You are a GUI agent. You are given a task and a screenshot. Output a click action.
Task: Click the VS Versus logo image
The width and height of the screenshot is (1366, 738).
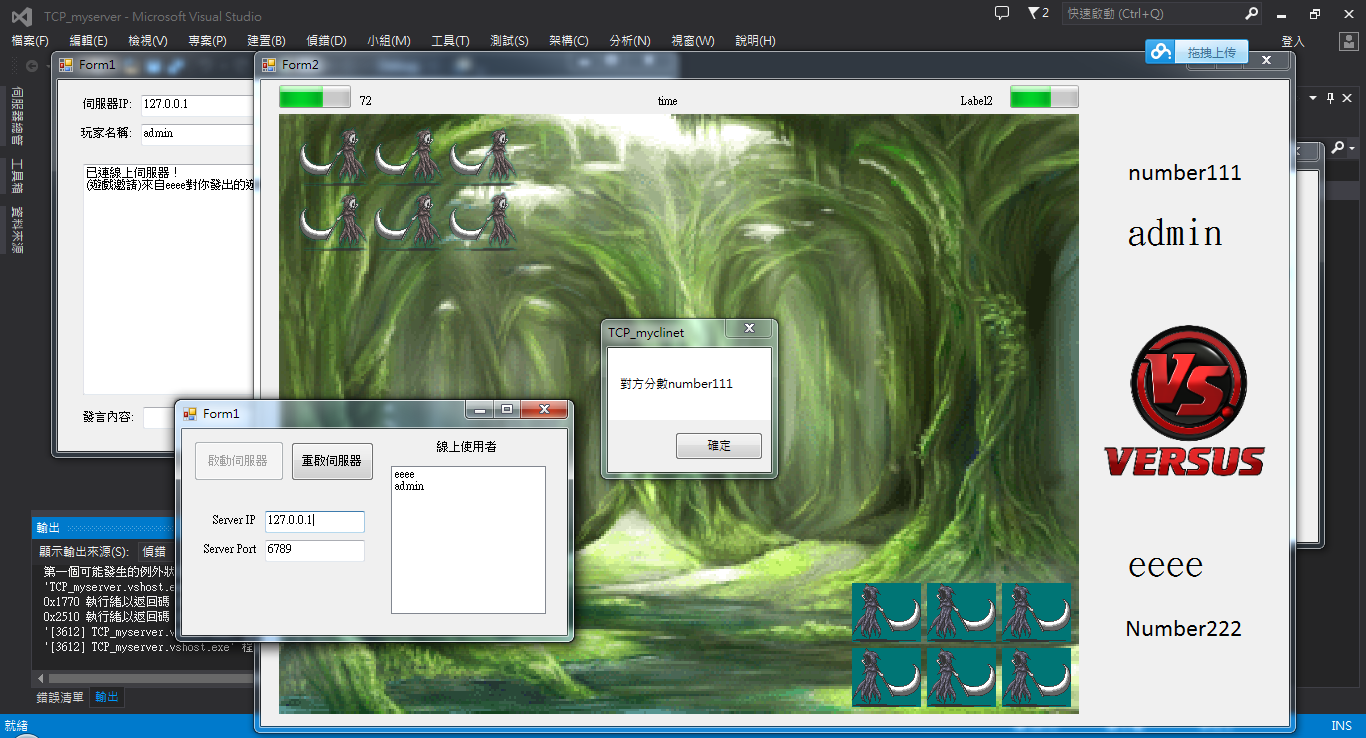coord(1185,402)
